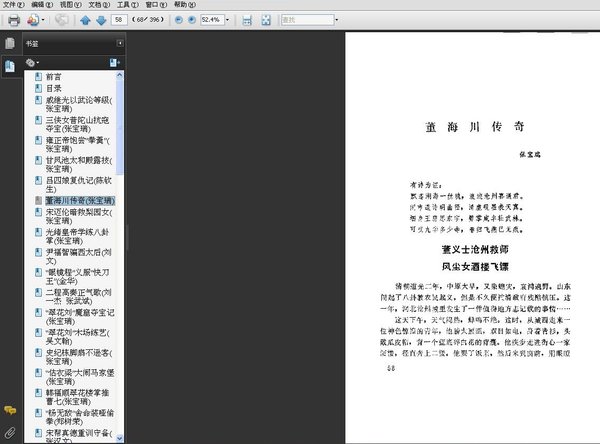Open the Comments panel icon at bottom left

[x=10, y=410]
